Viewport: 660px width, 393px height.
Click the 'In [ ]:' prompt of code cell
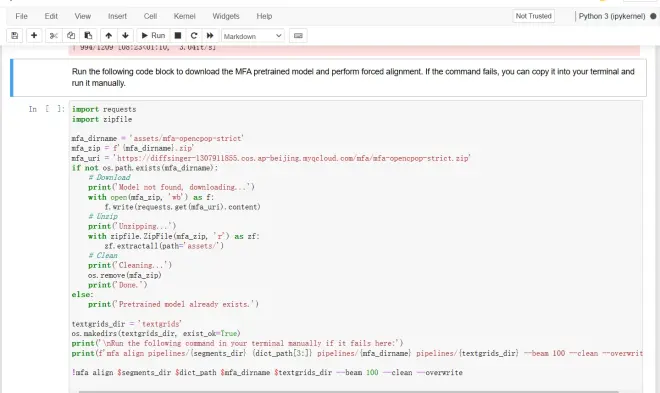coord(47,109)
